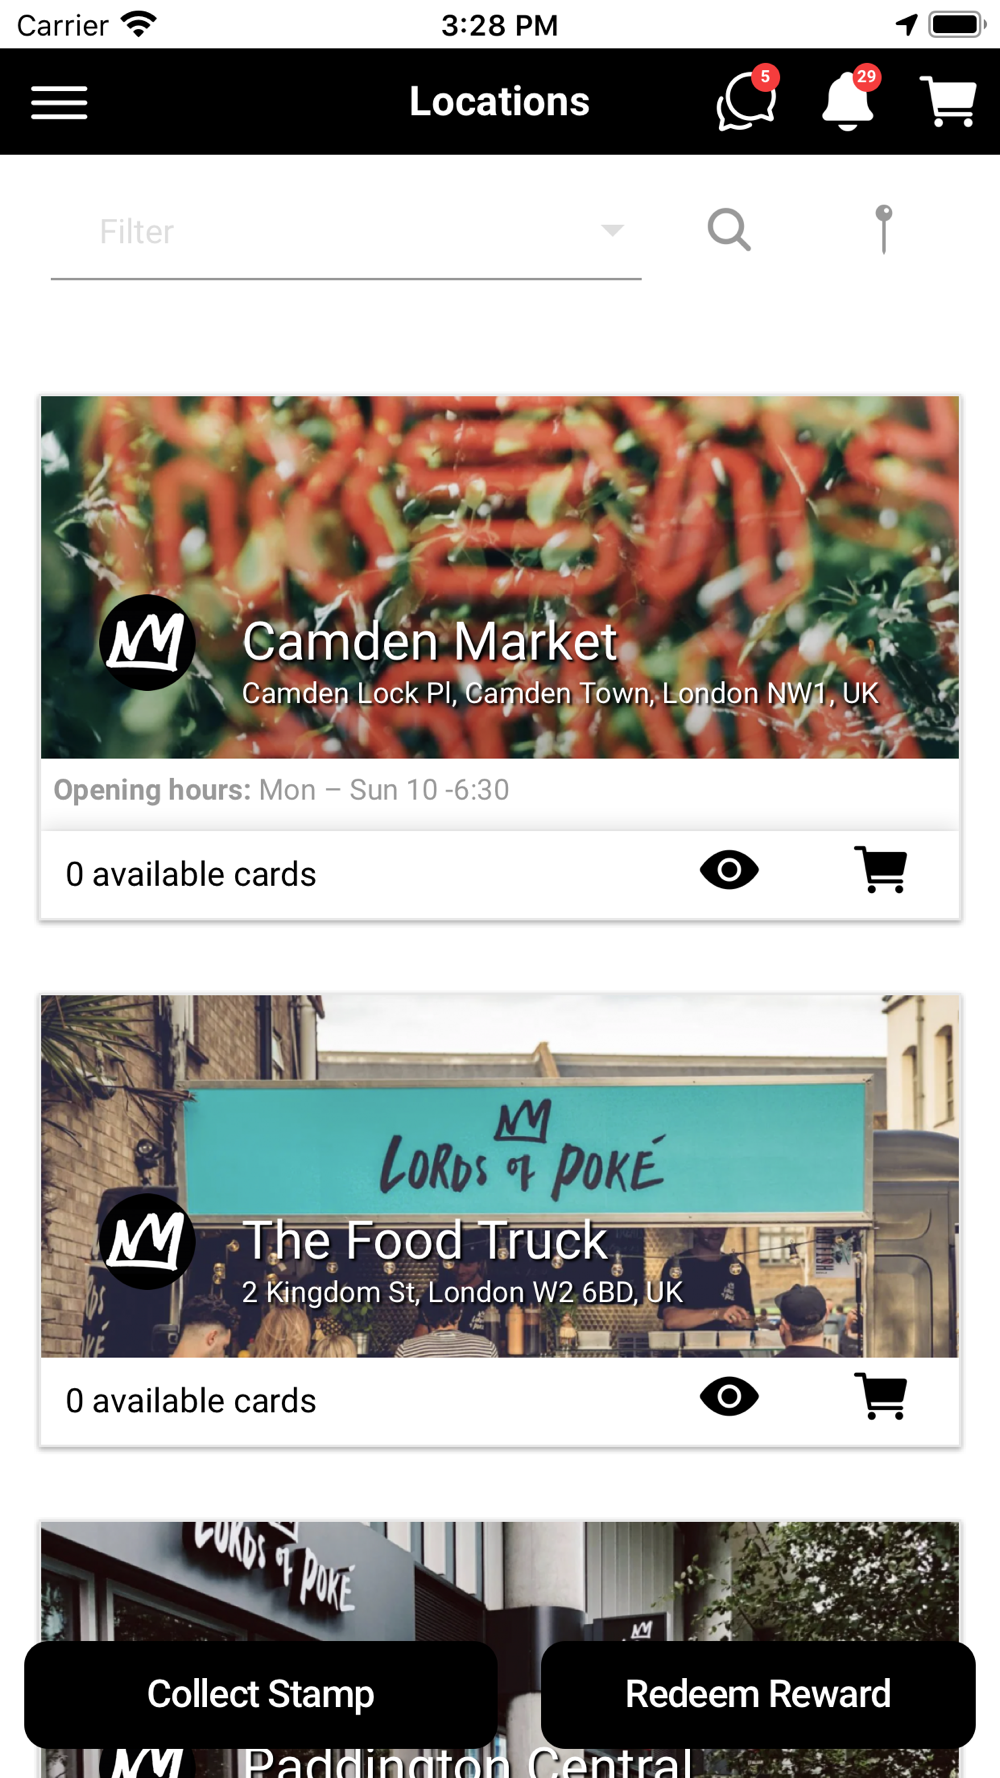Screen dimensions: 1000x1778
Task: Open chat messages with 5 badge
Action: 747,100
